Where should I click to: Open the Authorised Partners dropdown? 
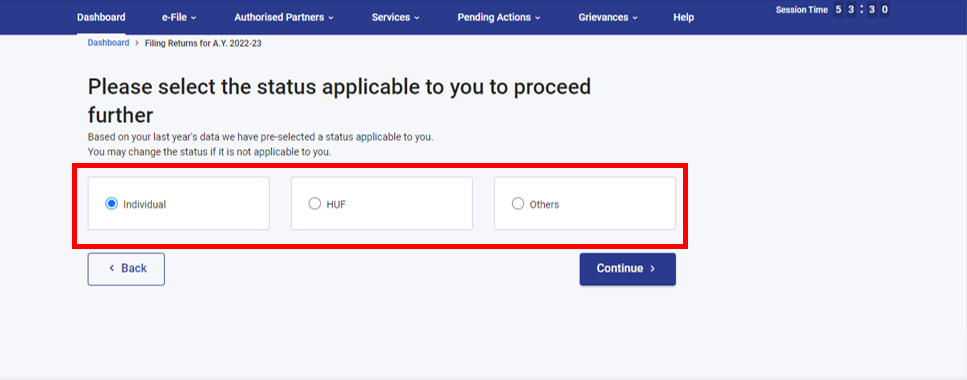[284, 17]
